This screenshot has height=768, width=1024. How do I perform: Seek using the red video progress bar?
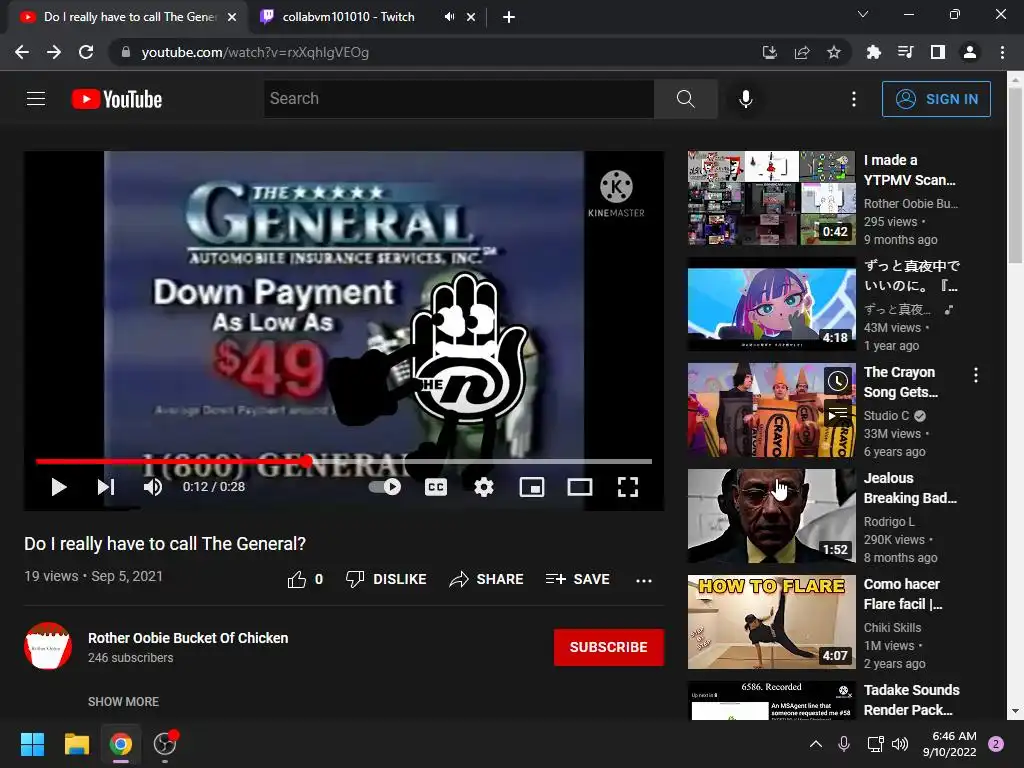click(344, 461)
